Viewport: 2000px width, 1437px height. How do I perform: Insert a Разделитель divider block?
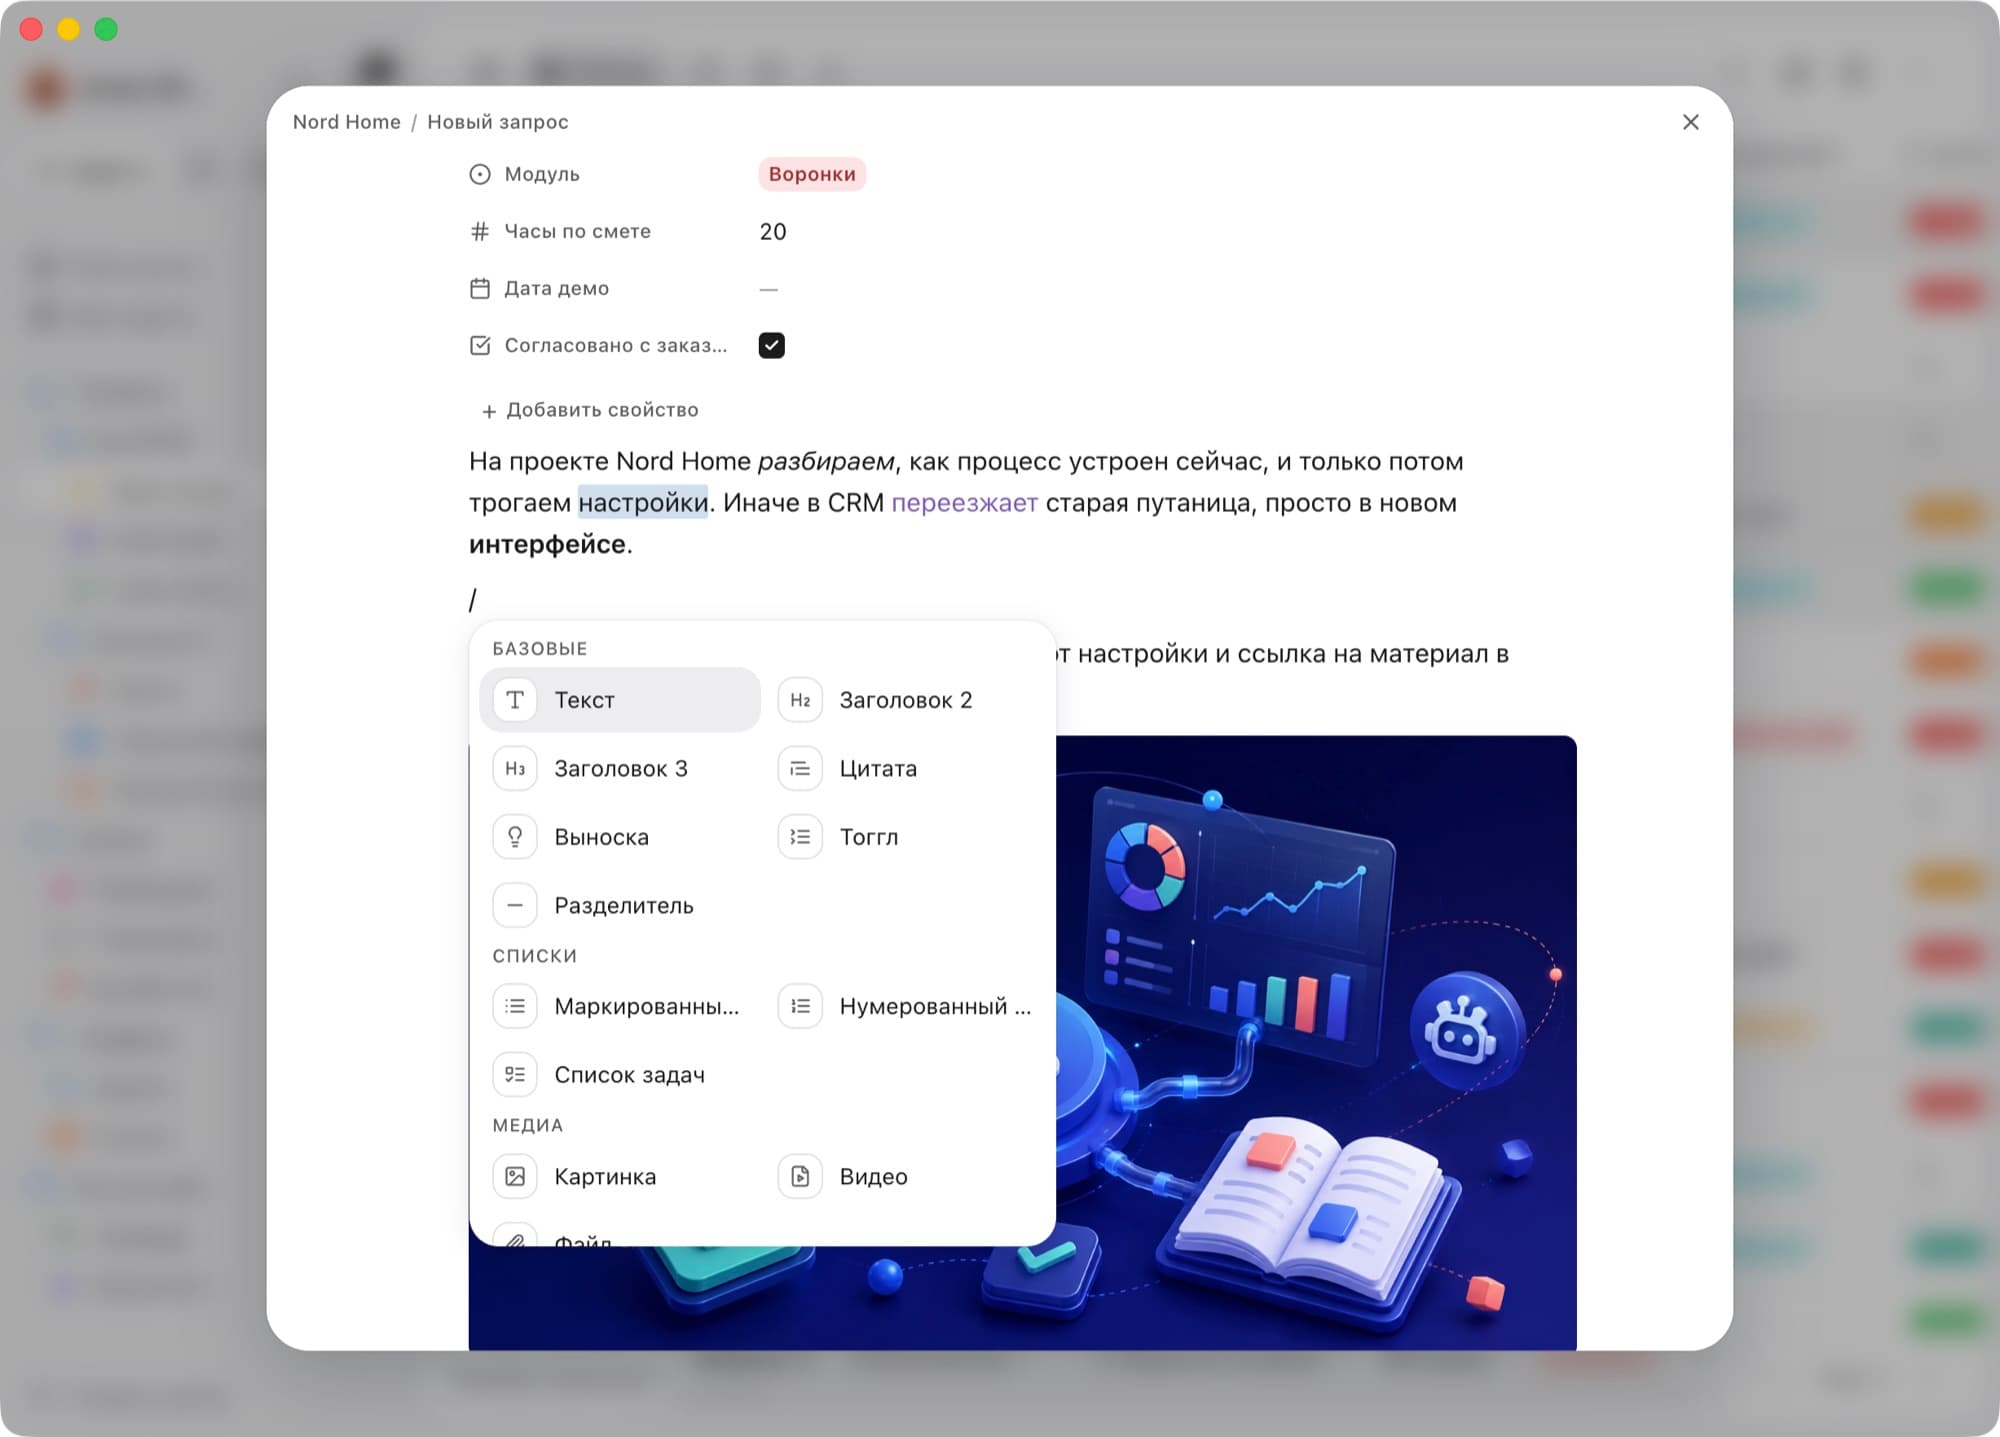(x=620, y=906)
